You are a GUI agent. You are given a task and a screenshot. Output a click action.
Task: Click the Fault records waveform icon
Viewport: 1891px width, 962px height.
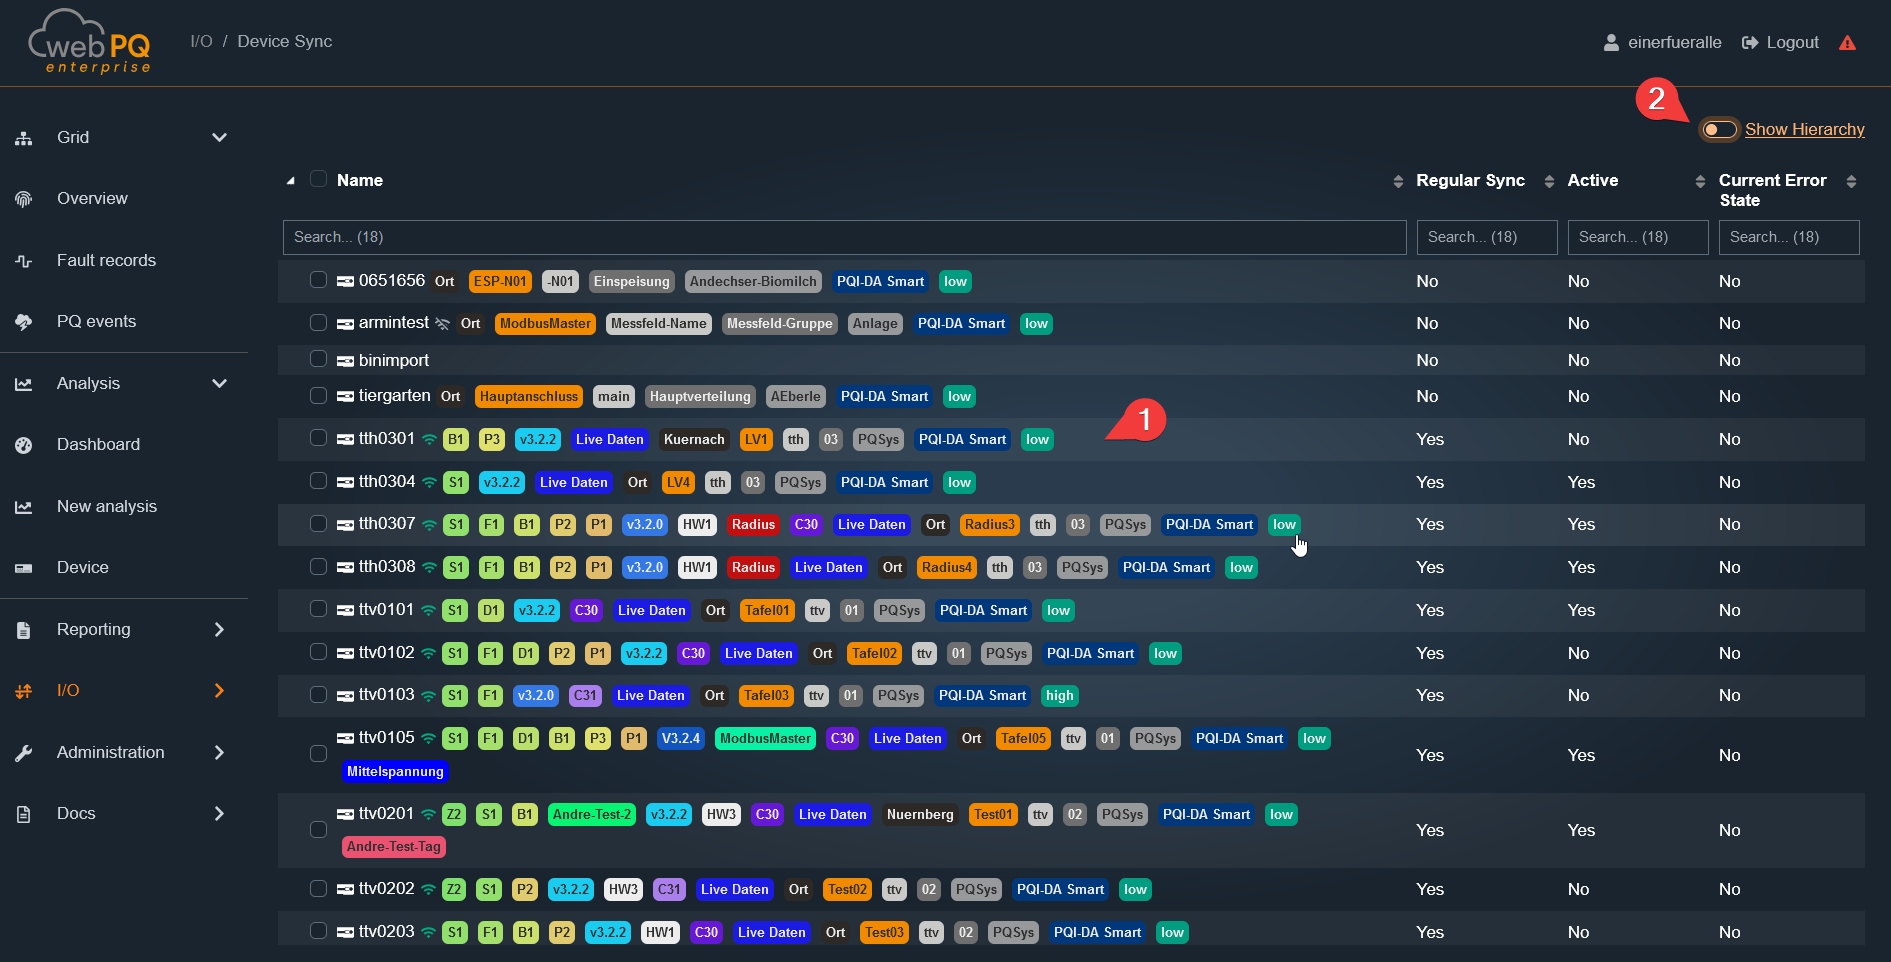point(24,261)
